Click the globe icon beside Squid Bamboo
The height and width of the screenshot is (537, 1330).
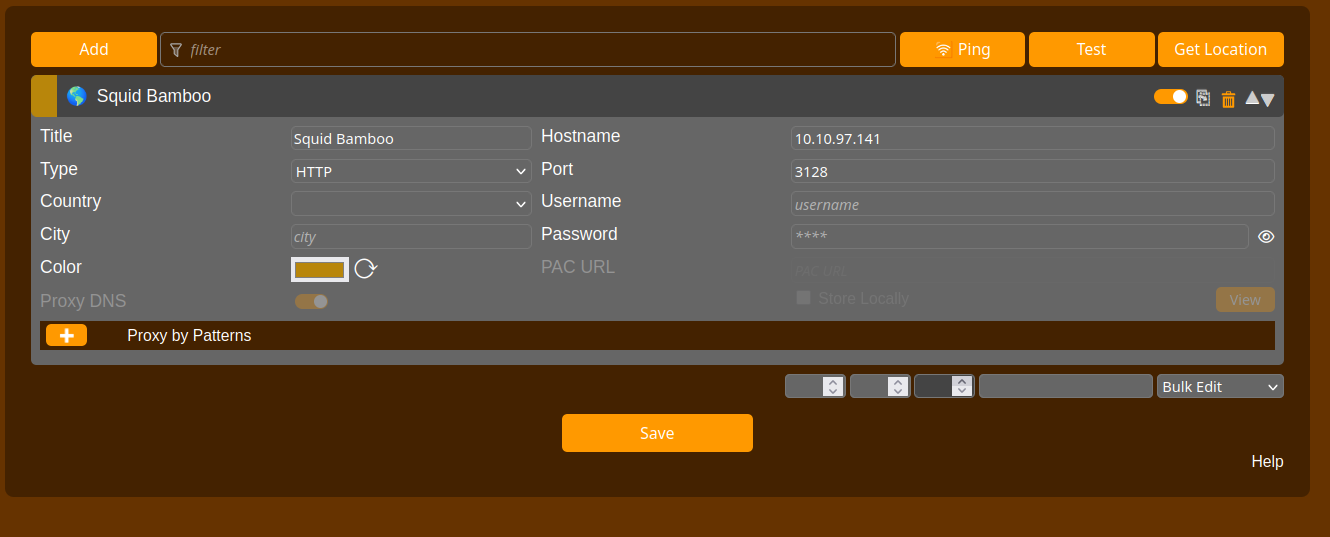click(x=76, y=96)
